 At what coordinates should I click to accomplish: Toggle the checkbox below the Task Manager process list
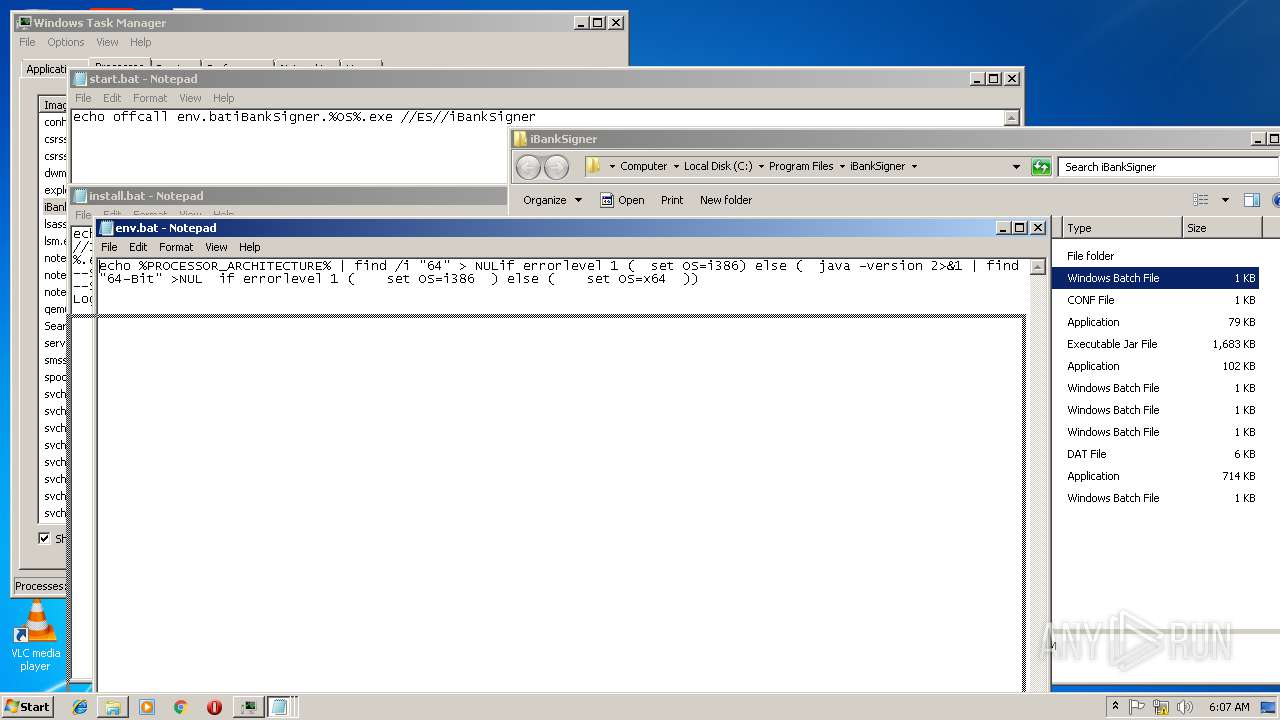click(x=44, y=538)
